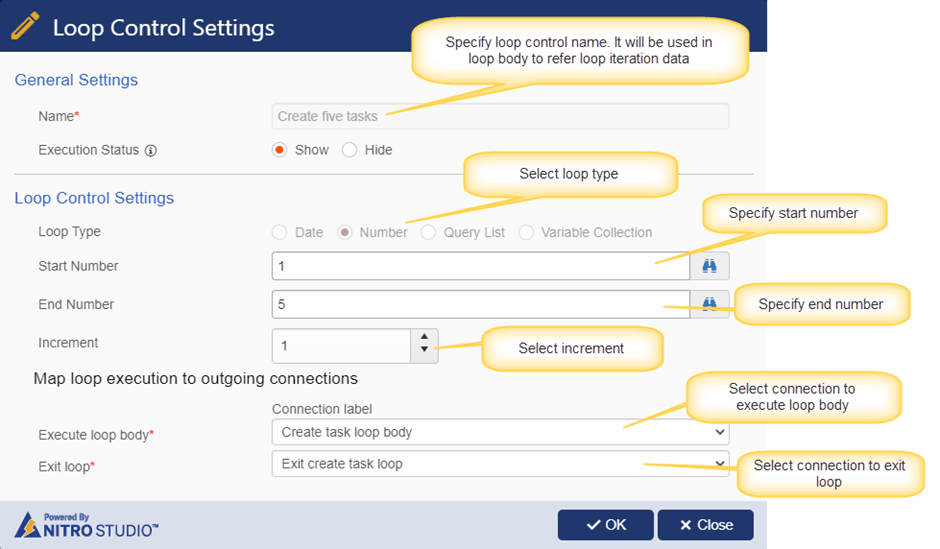Click into End Number field
940x549 pixels.
pyautogui.click(x=481, y=304)
